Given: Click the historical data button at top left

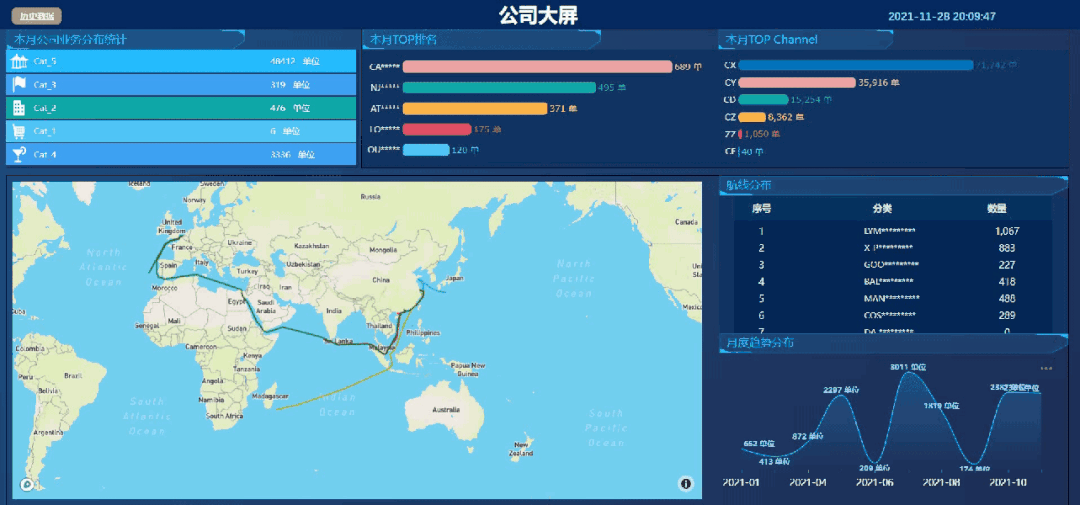Looking at the screenshot, I should 37,16.
